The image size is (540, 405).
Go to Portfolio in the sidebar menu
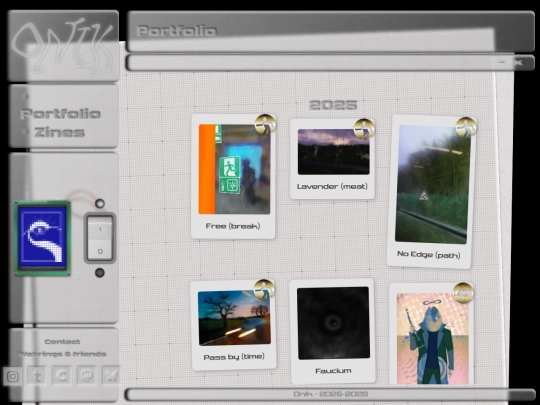[x=61, y=114]
